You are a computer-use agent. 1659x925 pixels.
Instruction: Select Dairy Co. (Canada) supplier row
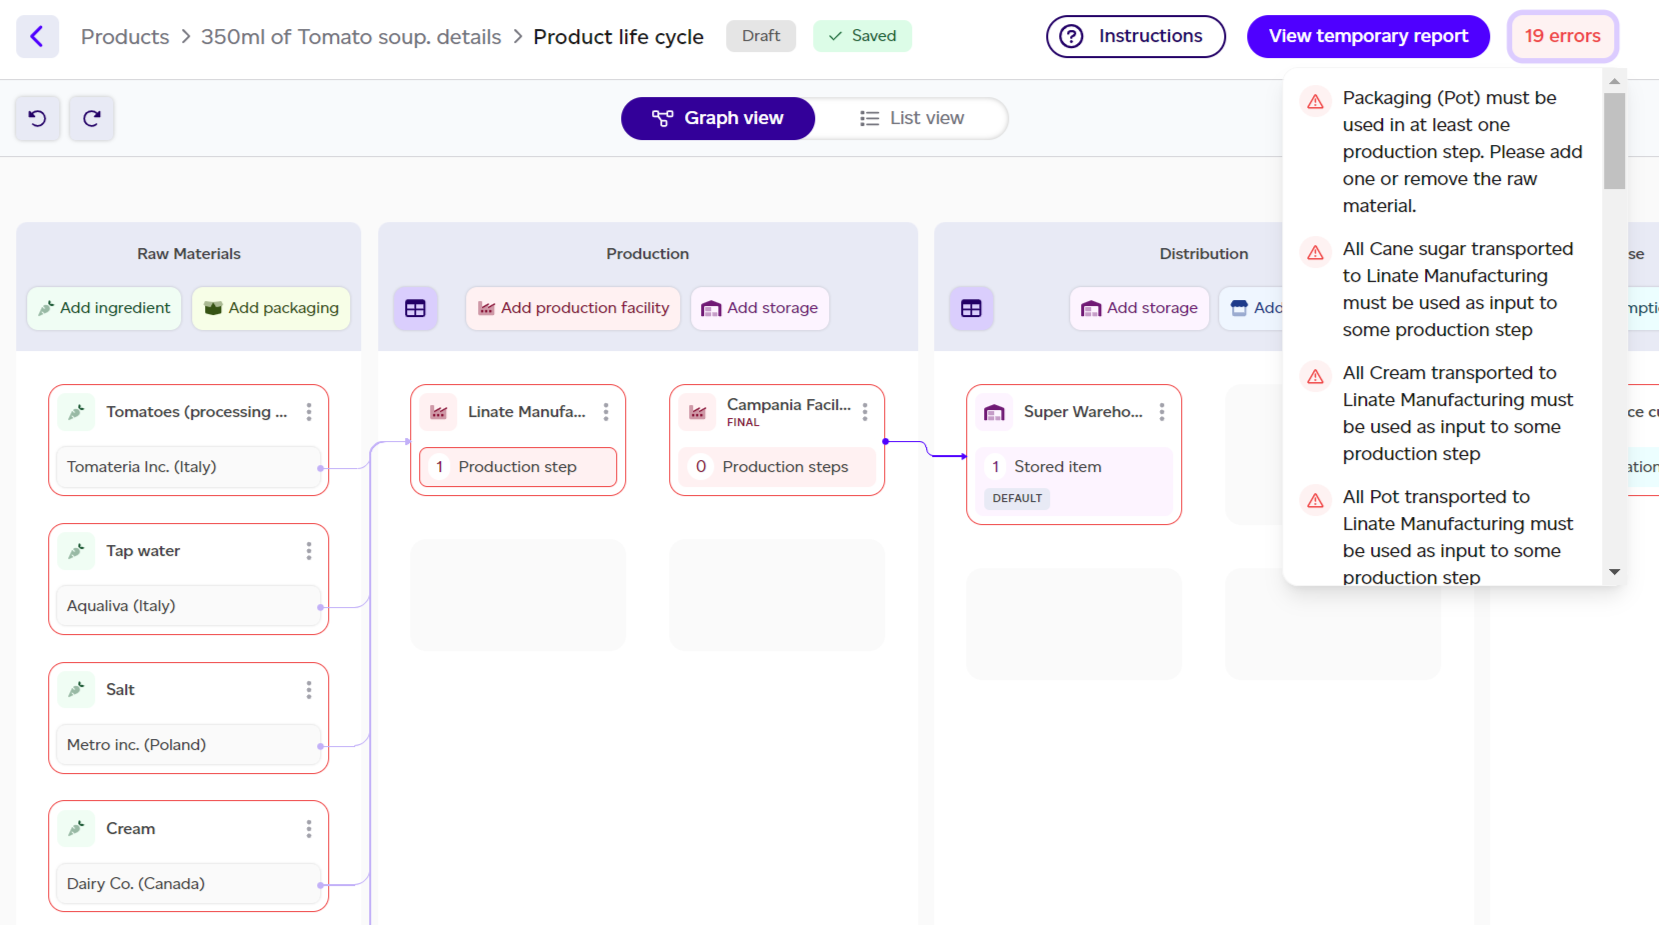click(188, 884)
